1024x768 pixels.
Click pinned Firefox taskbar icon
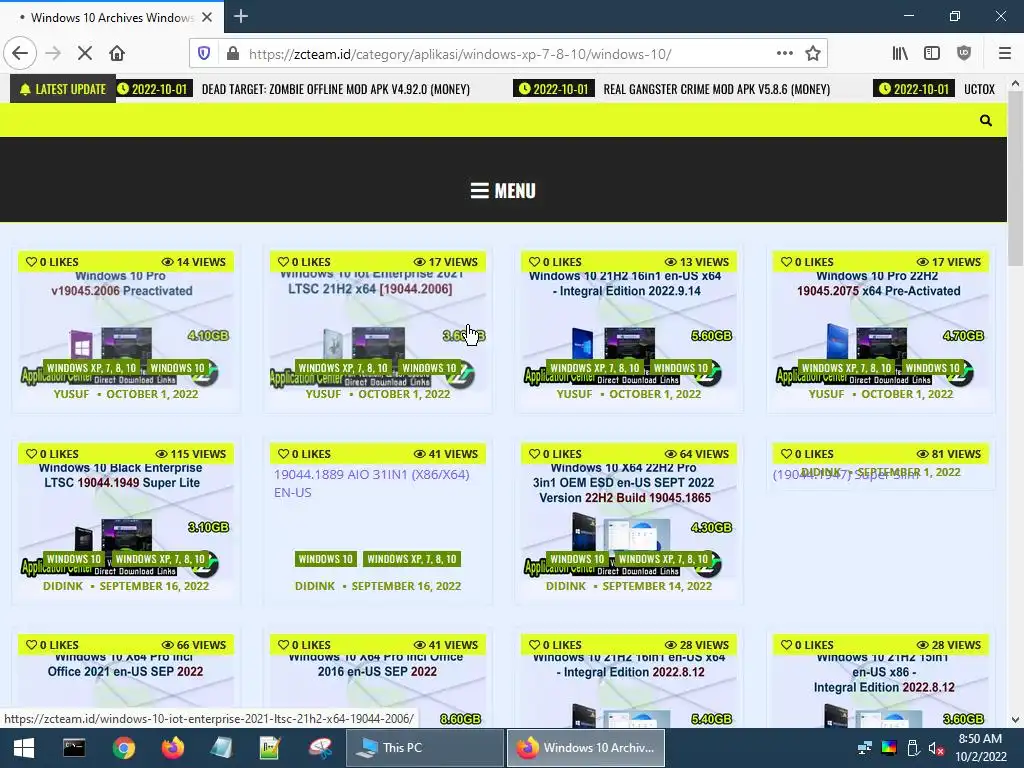point(172,748)
